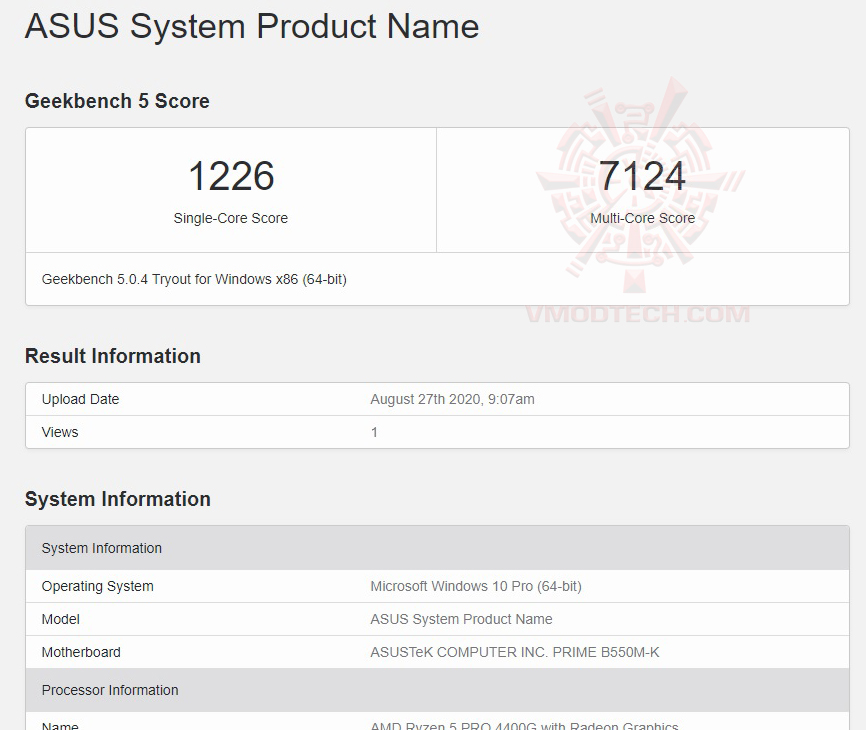
Task: Click the Result Information section heading
Action: pyautogui.click(x=113, y=356)
